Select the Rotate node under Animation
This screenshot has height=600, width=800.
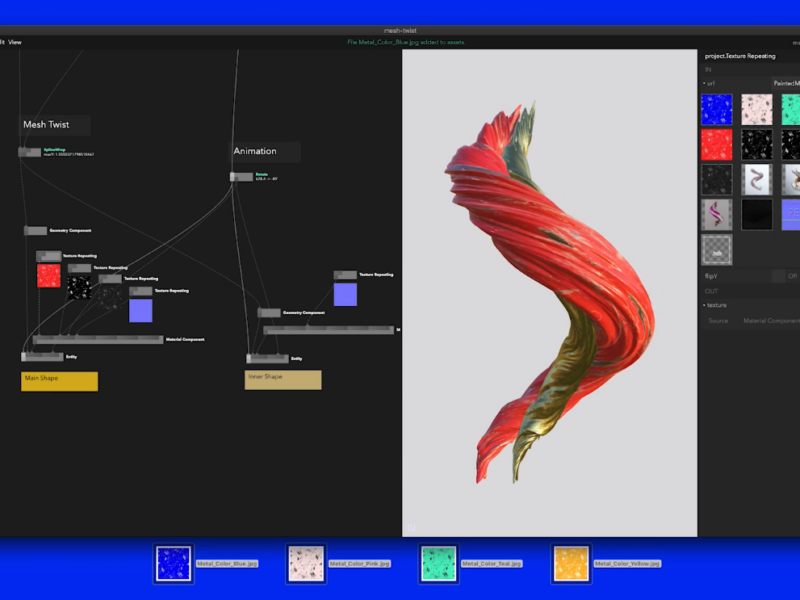tap(242, 177)
